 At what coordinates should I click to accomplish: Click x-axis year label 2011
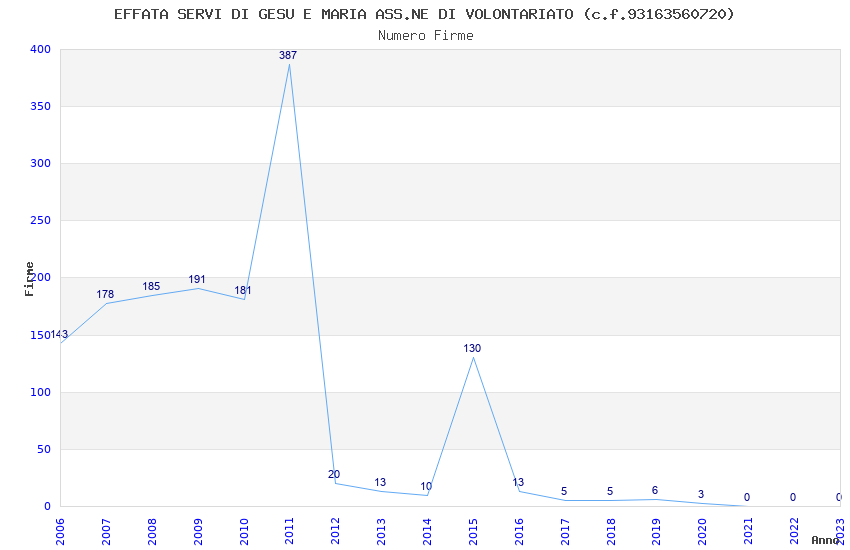click(289, 531)
